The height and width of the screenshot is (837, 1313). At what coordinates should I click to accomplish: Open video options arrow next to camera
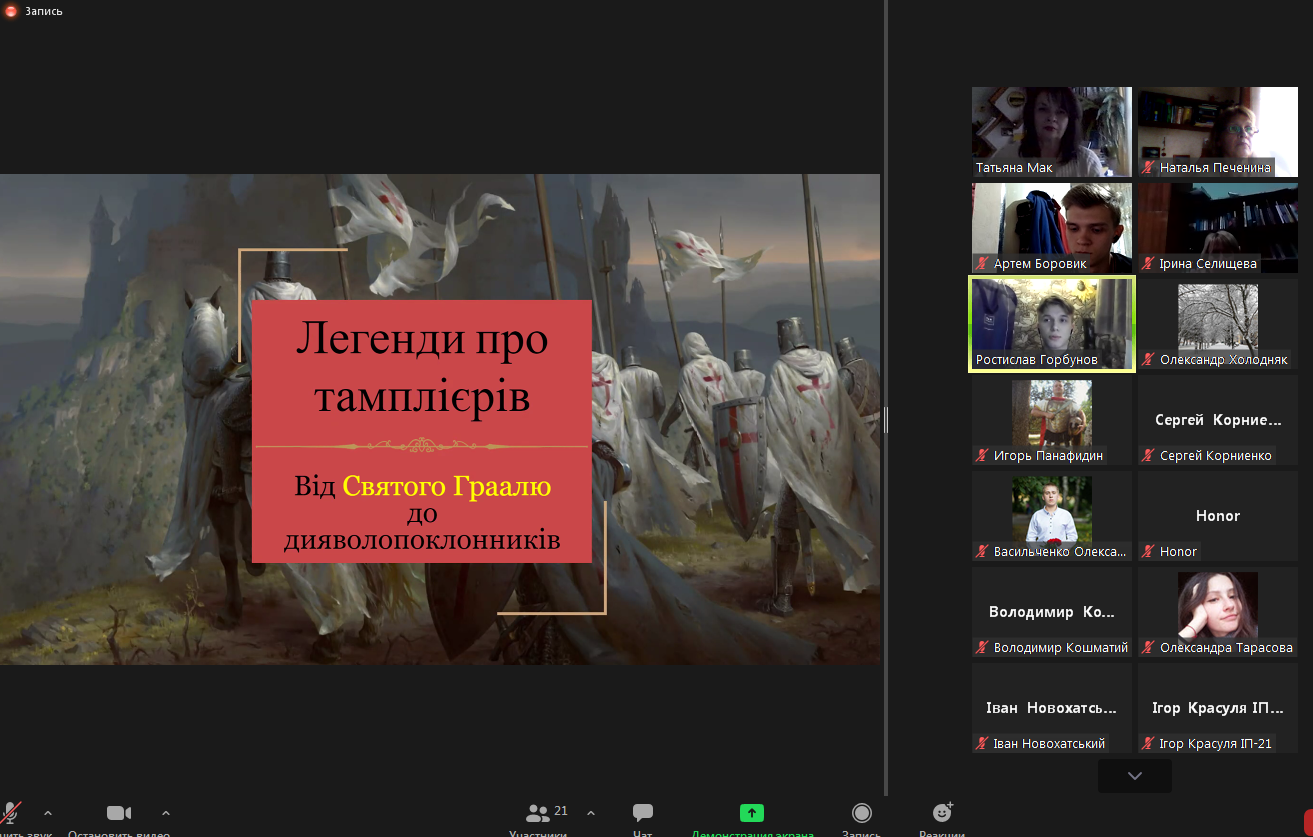click(x=166, y=813)
